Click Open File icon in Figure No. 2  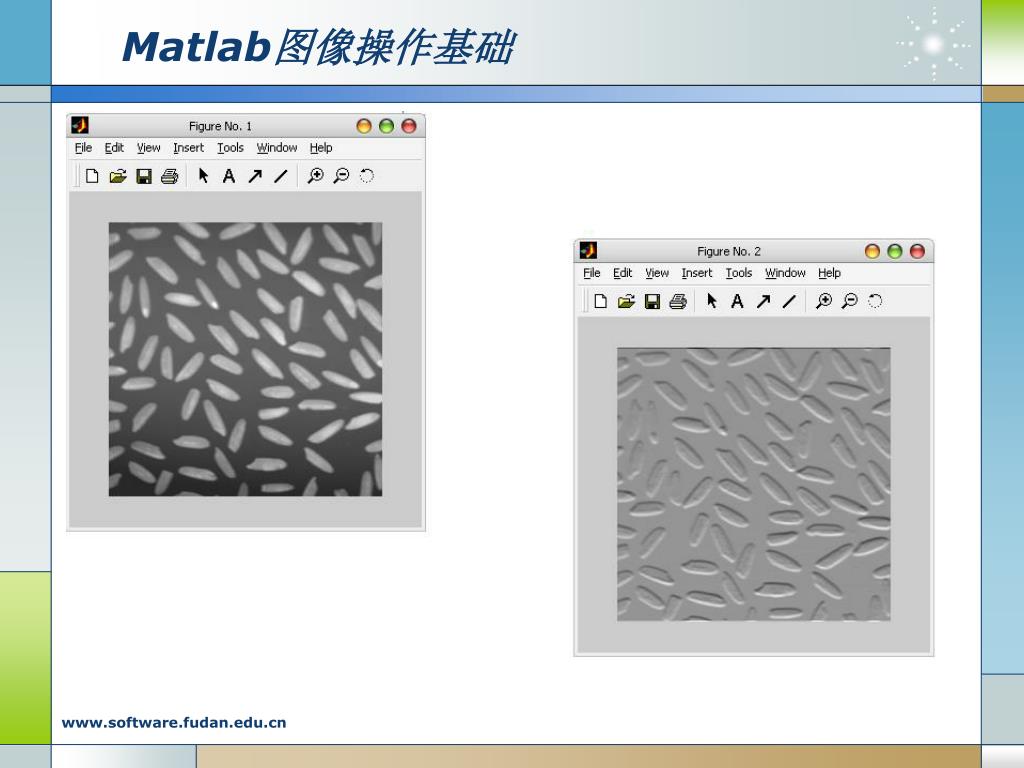[626, 301]
